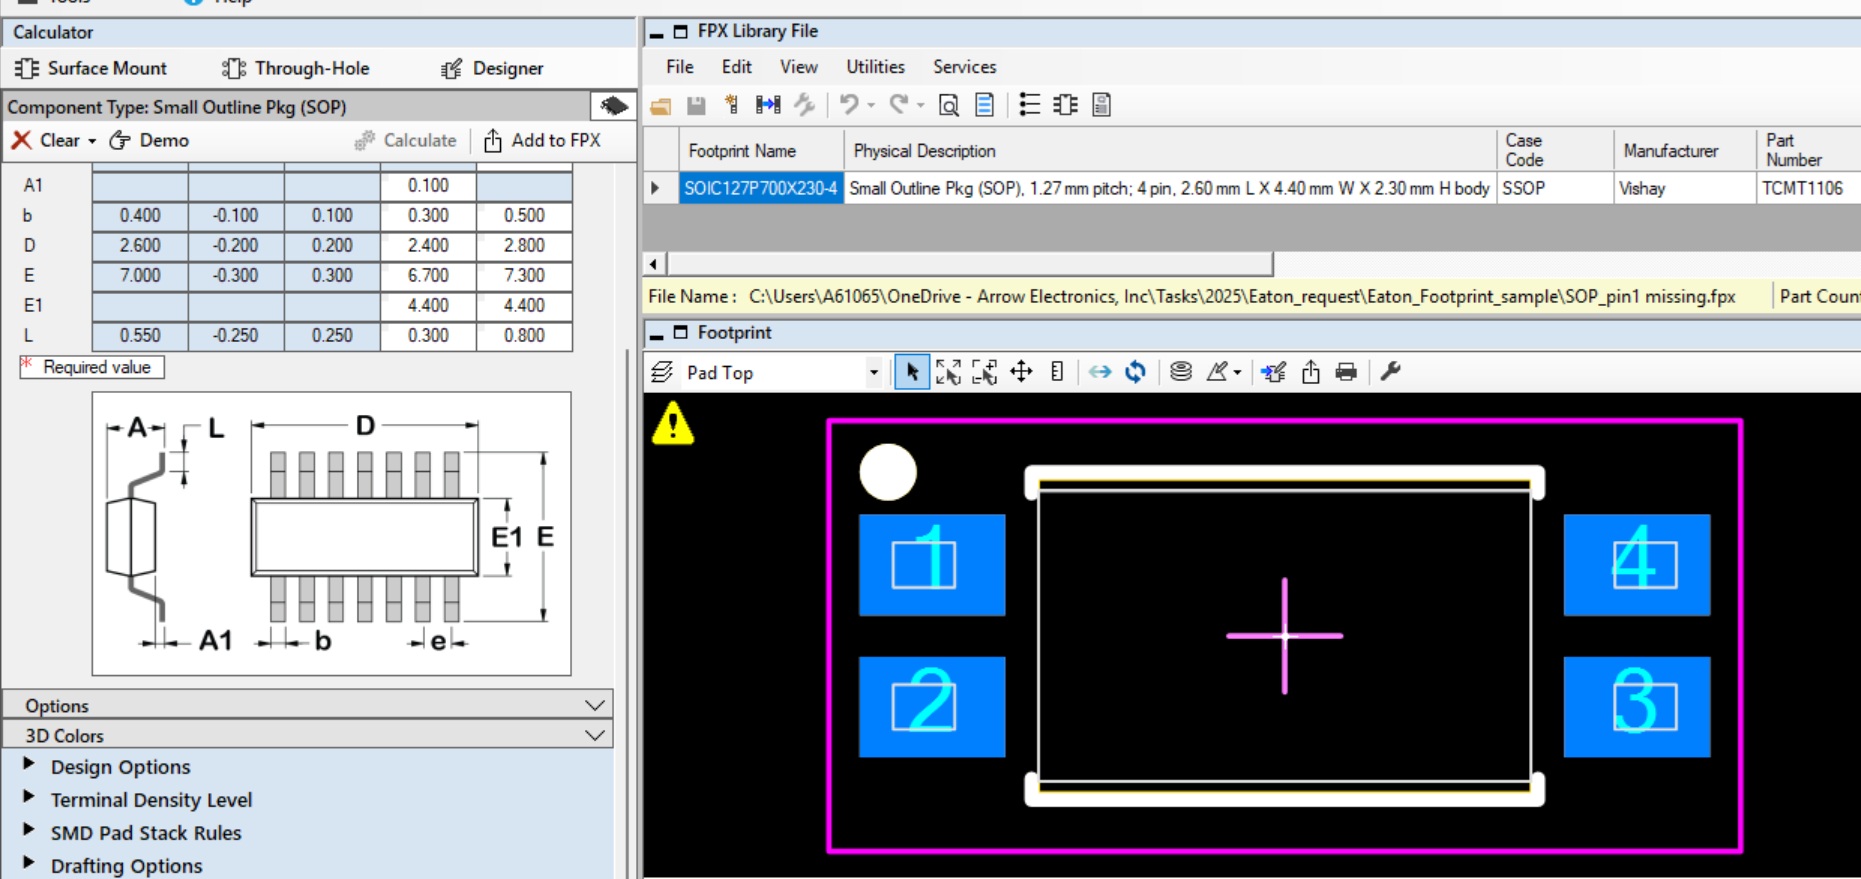Click the print preview magnifier icon
1861x879 pixels.
click(948, 105)
